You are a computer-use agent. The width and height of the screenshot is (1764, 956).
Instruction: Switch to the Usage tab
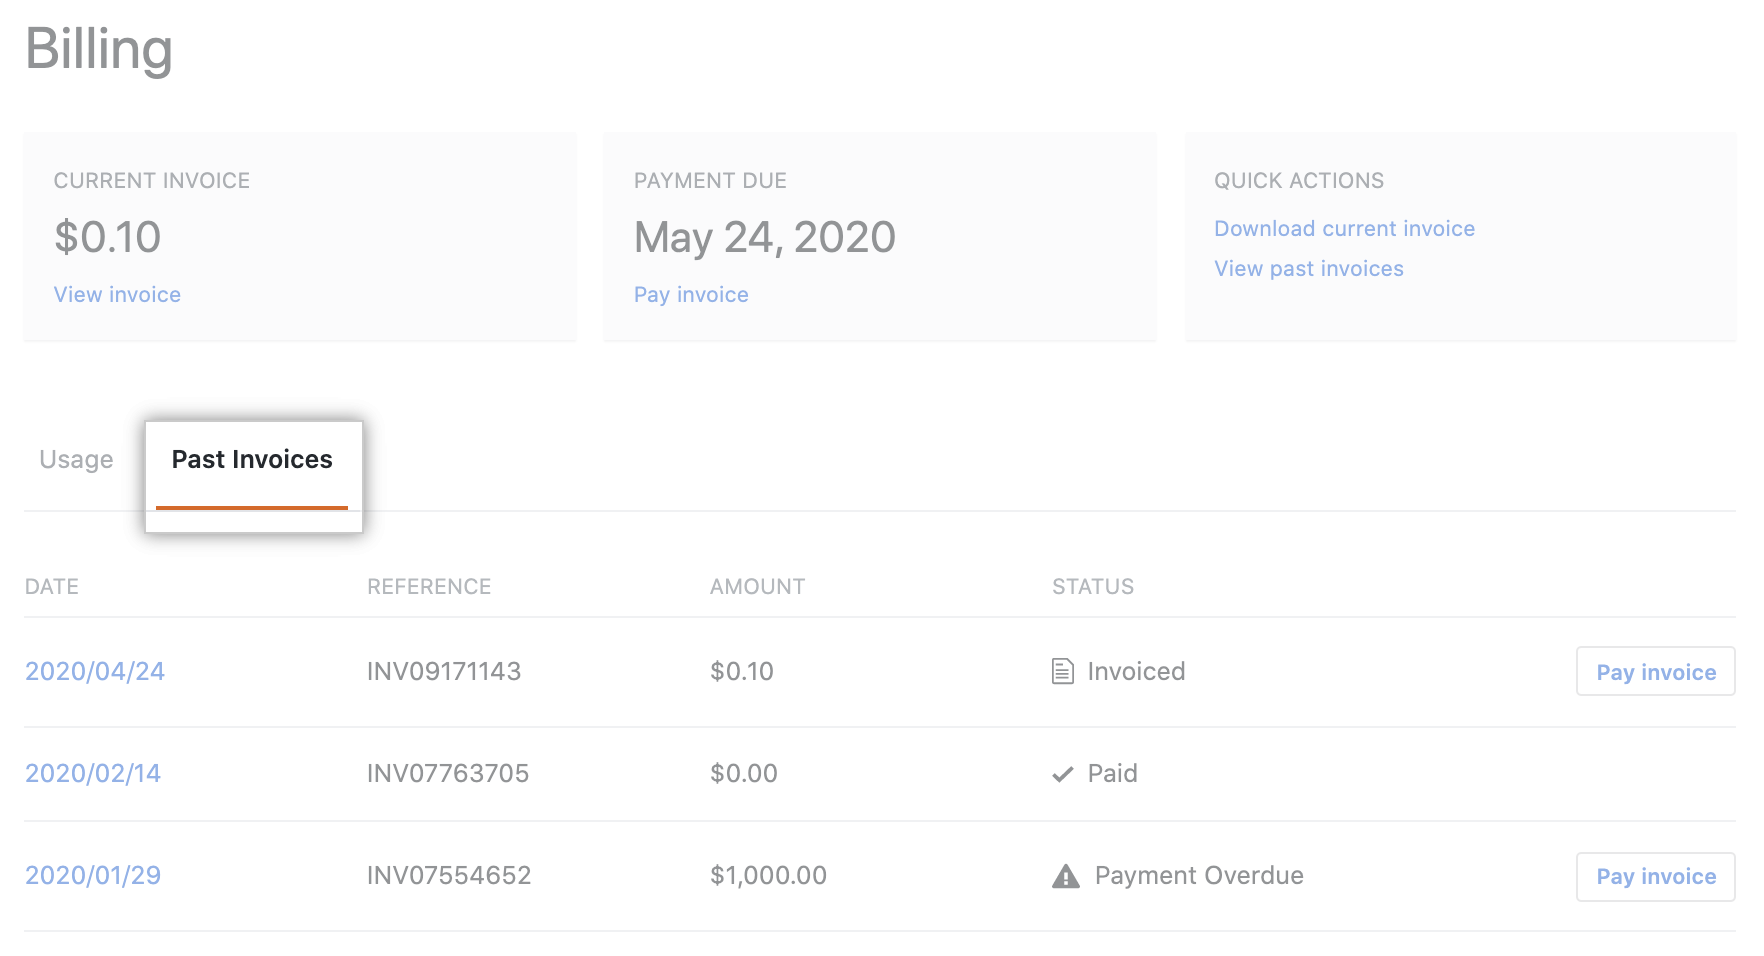[76, 460]
